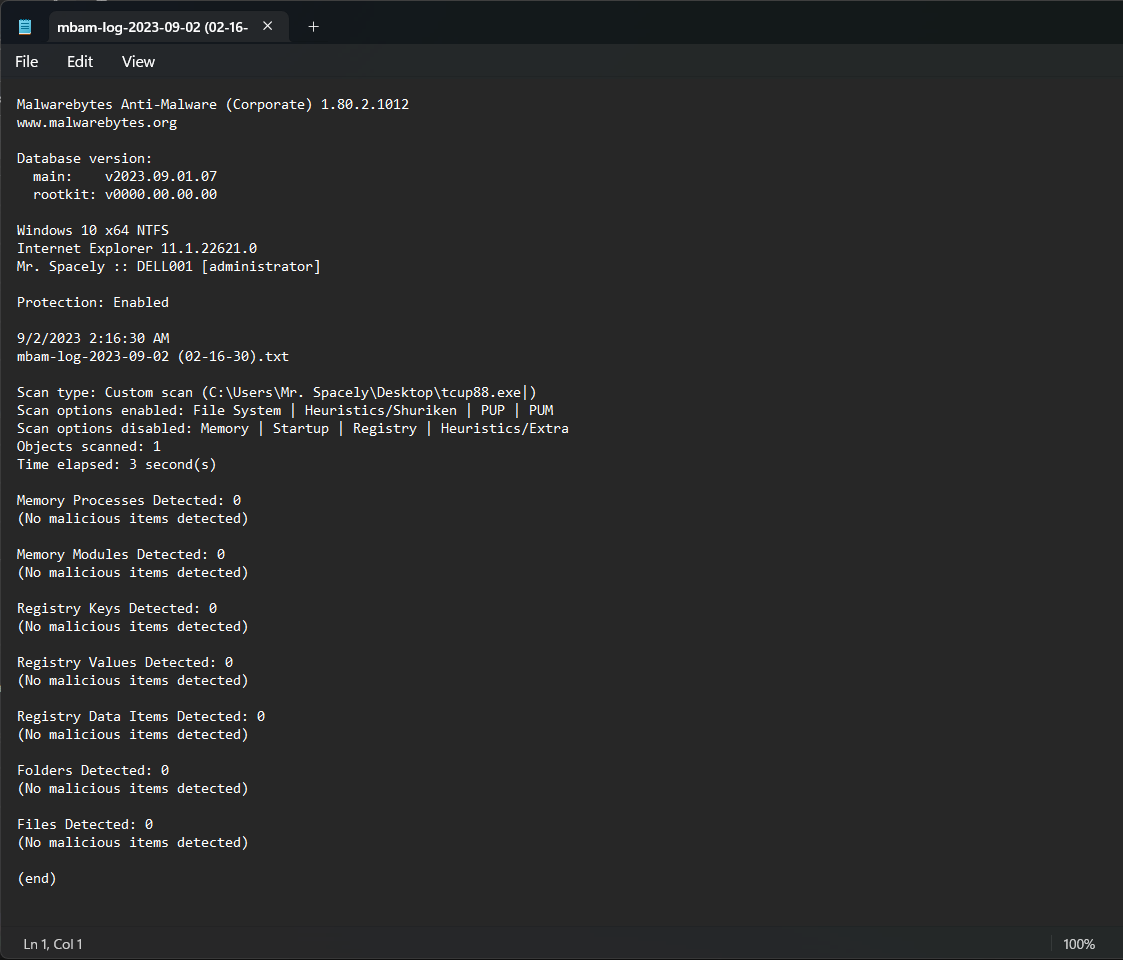1123x960 pixels.
Task: Click the Mr. Spacely :: DELL001 [administrator] line
Action: [x=169, y=267]
